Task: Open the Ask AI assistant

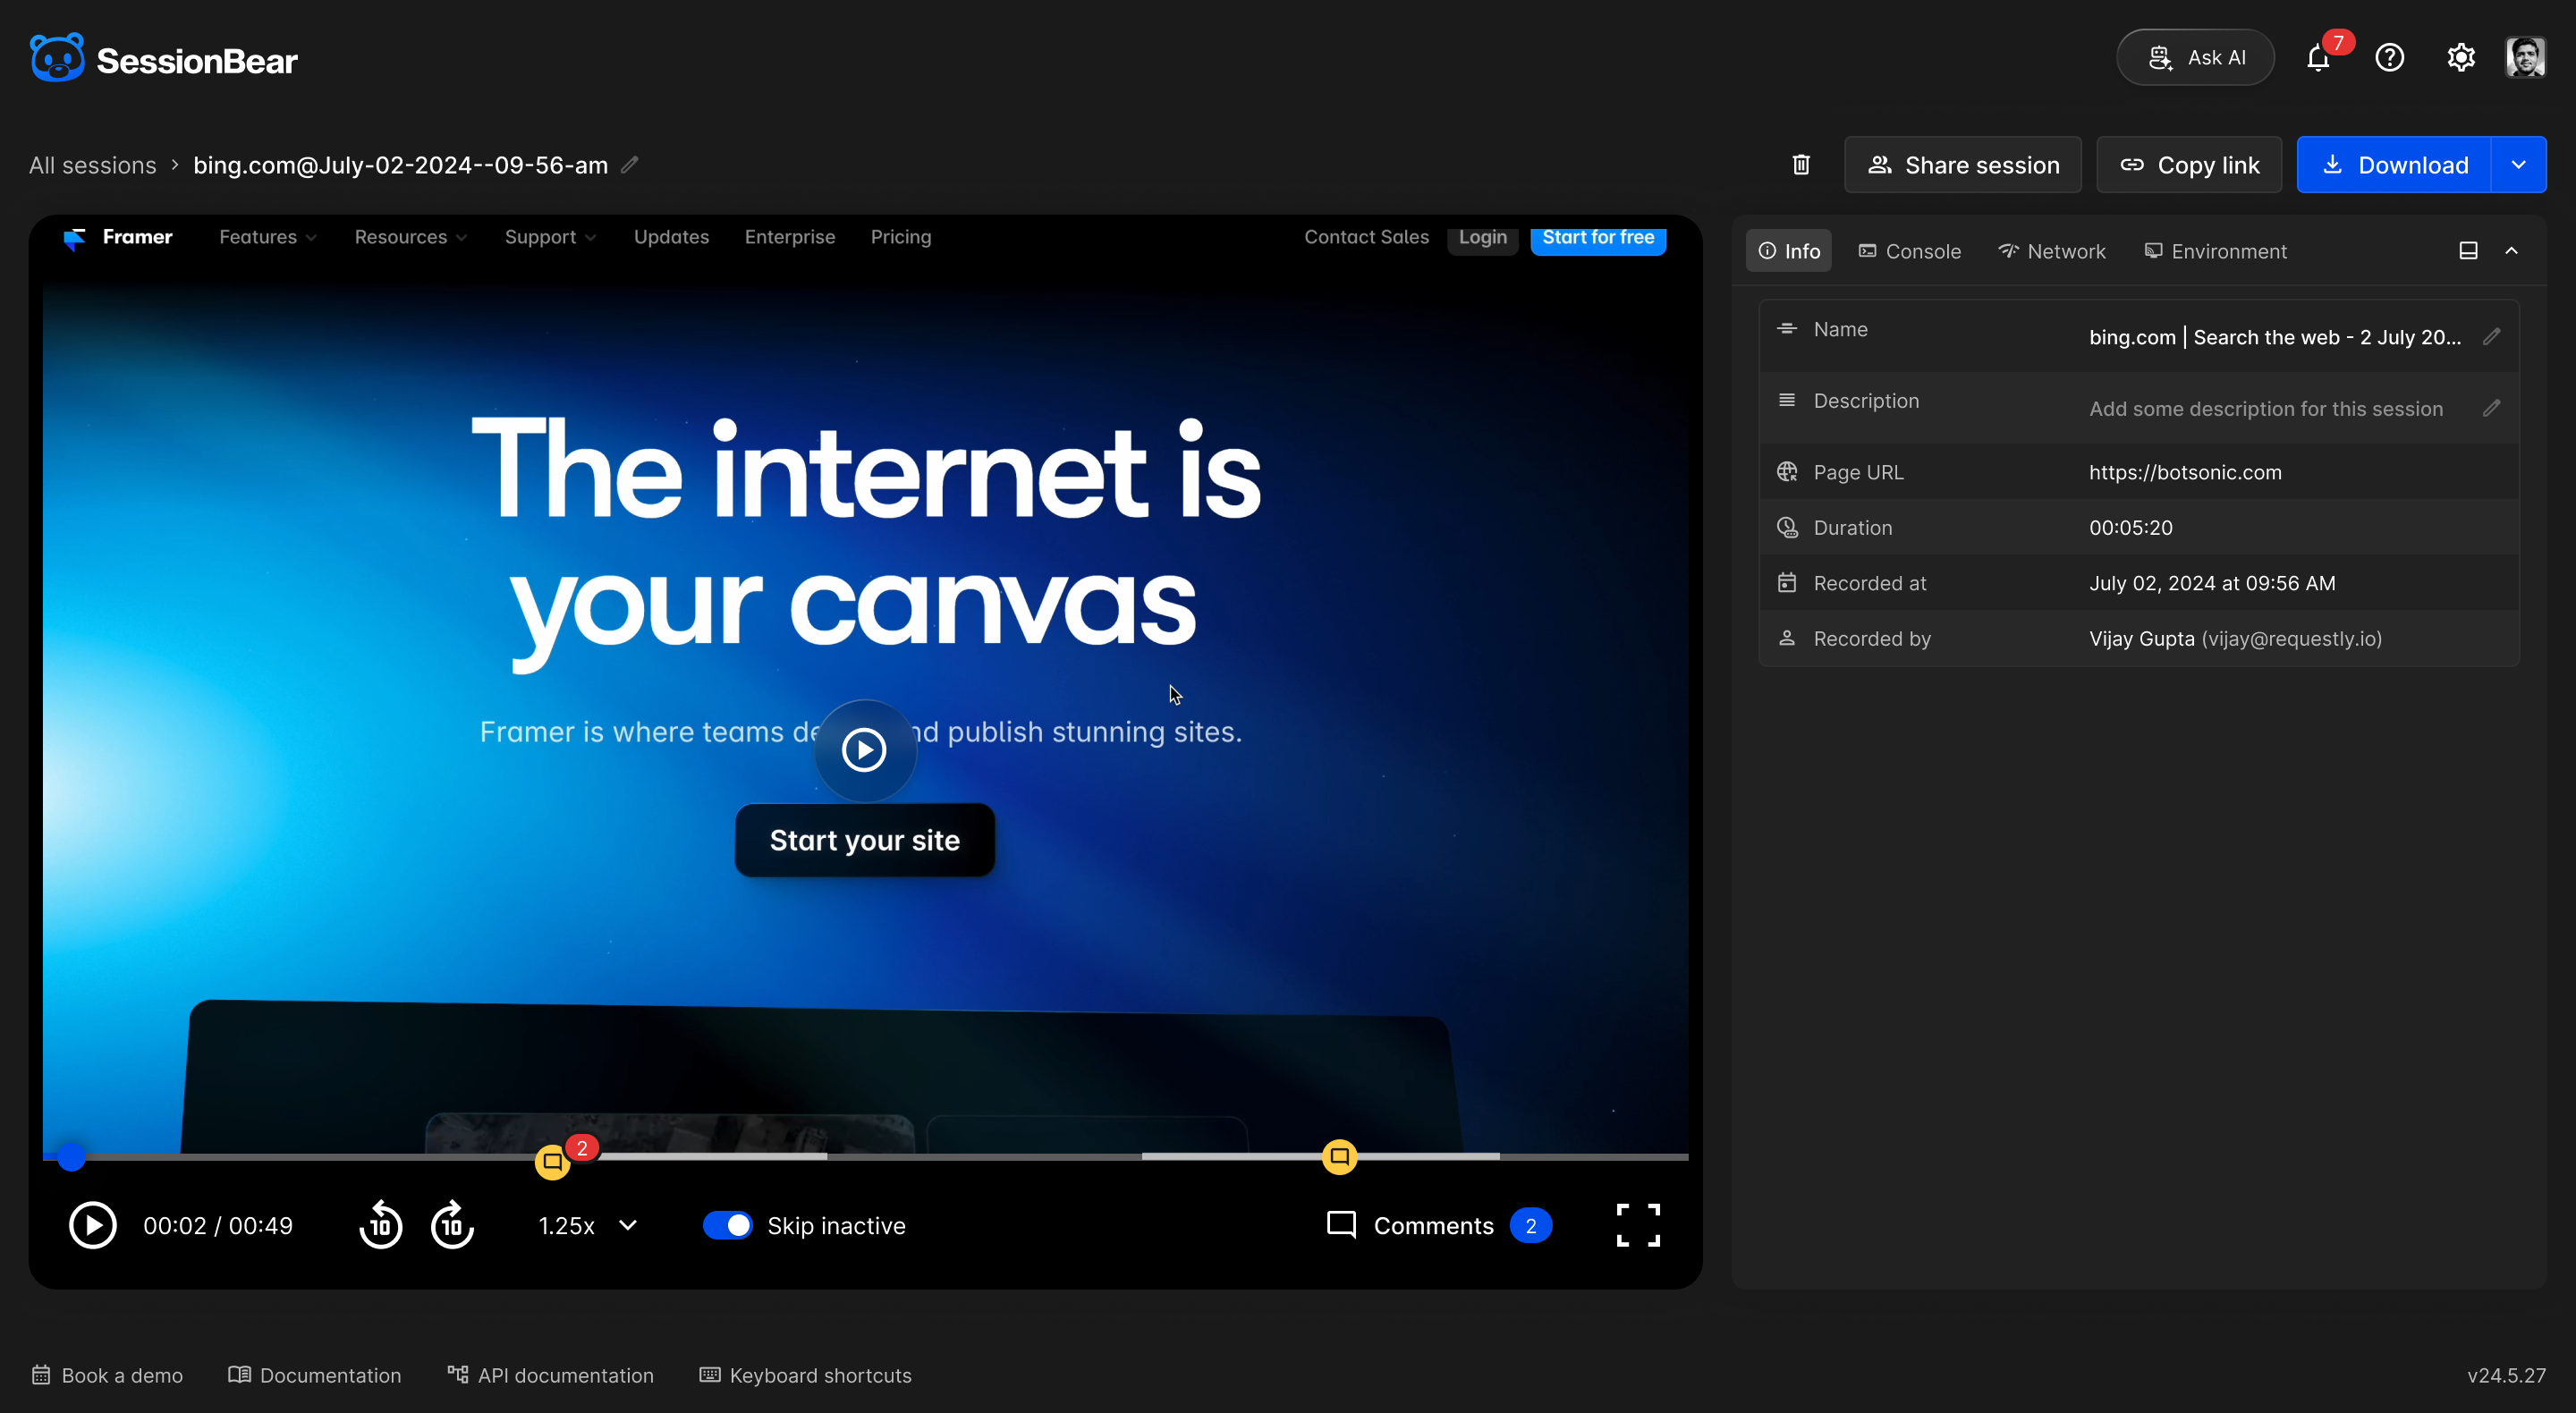Action: click(x=2195, y=57)
